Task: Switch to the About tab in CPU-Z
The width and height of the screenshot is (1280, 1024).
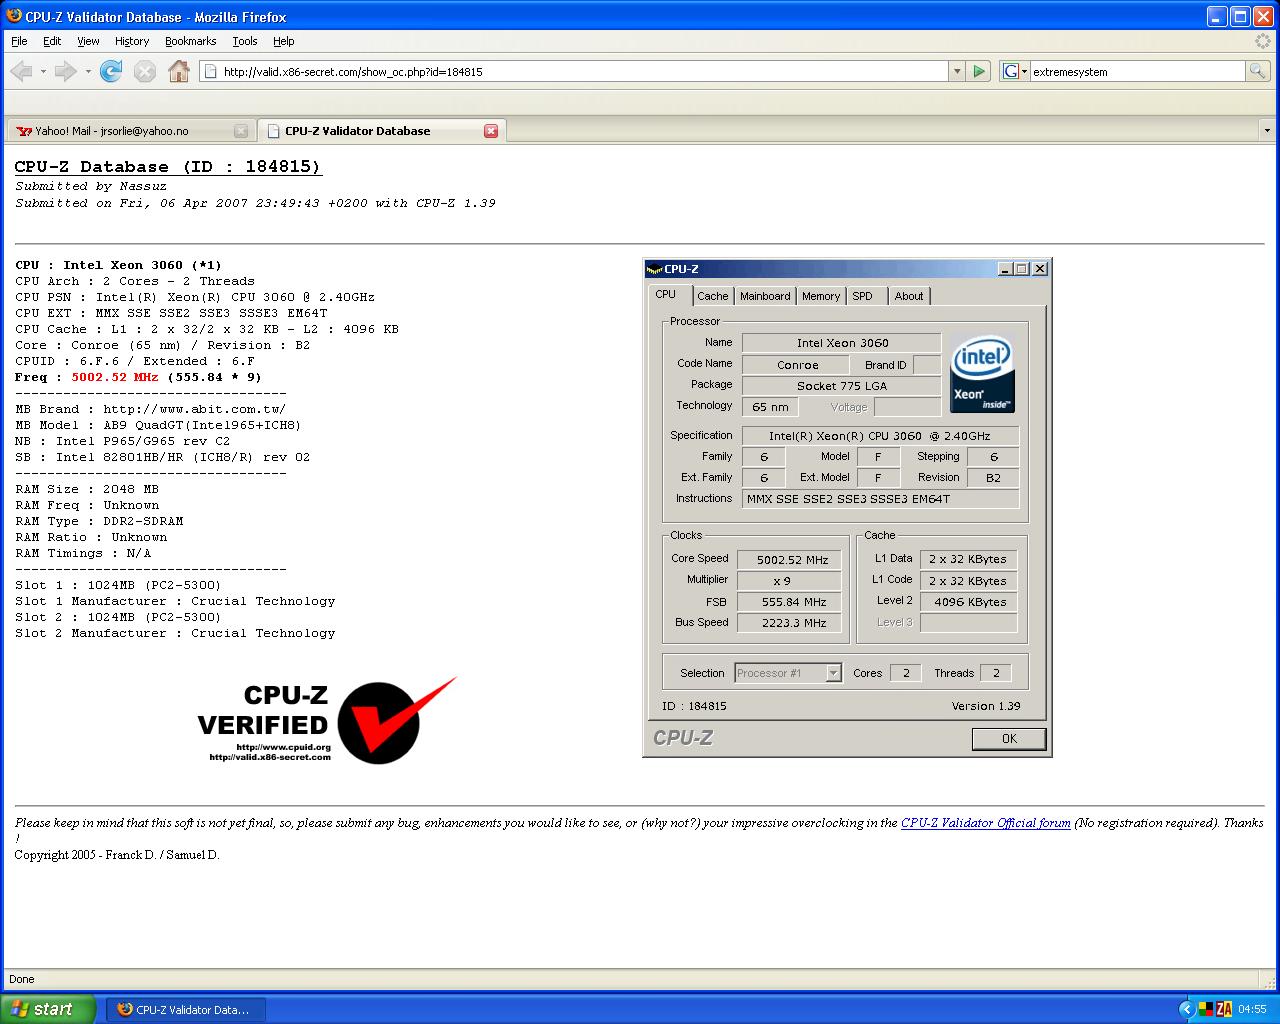Action: point(909,296)
